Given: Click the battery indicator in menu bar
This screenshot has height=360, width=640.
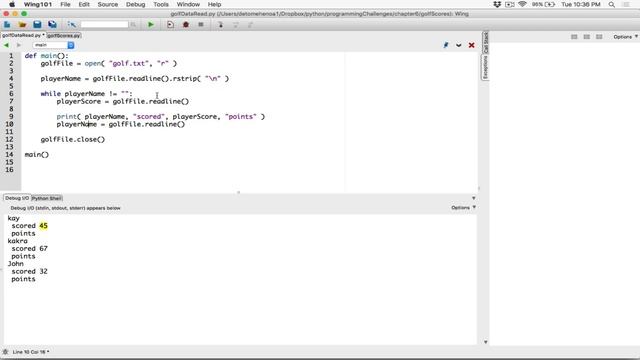Looking at the screenshot, I should (x=543, y=4).
